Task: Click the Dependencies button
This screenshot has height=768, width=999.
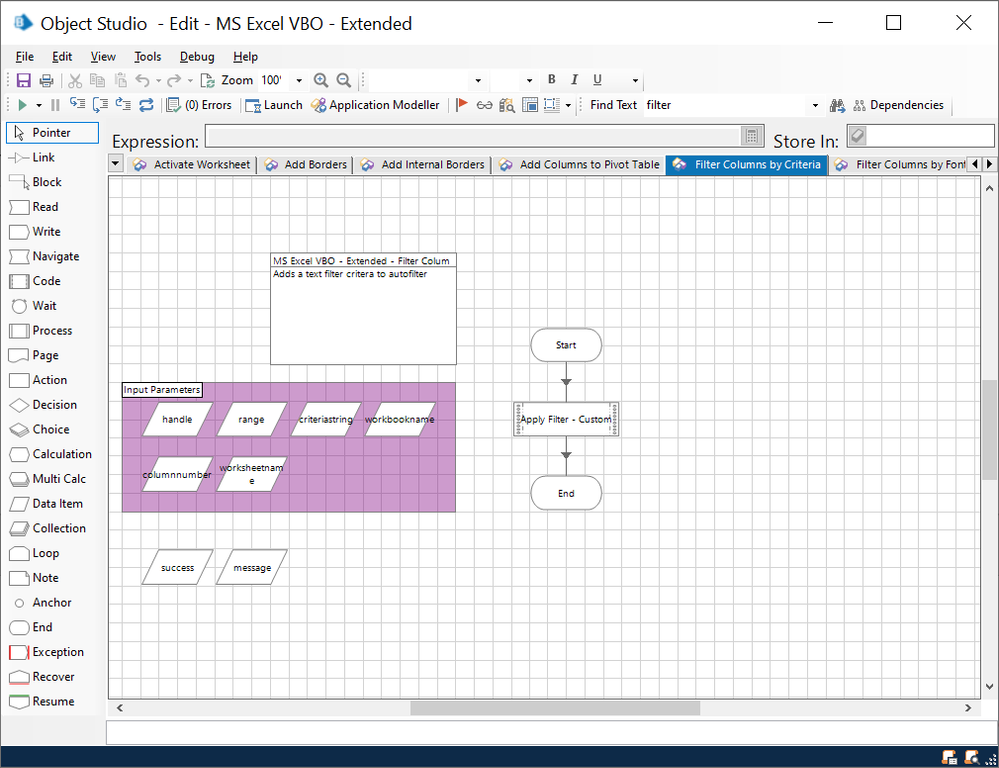Action: coord(898,105)
